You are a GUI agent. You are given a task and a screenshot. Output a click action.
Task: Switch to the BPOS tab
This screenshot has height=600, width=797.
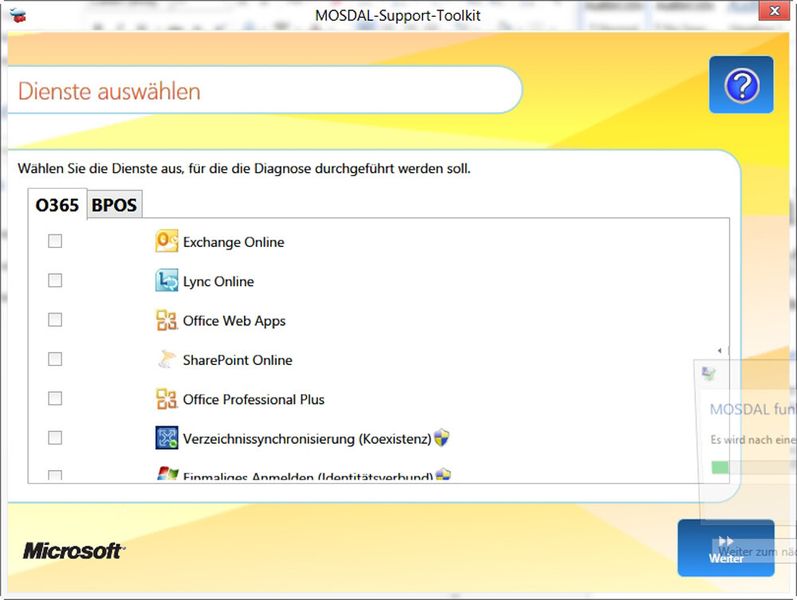click(114, 205)
